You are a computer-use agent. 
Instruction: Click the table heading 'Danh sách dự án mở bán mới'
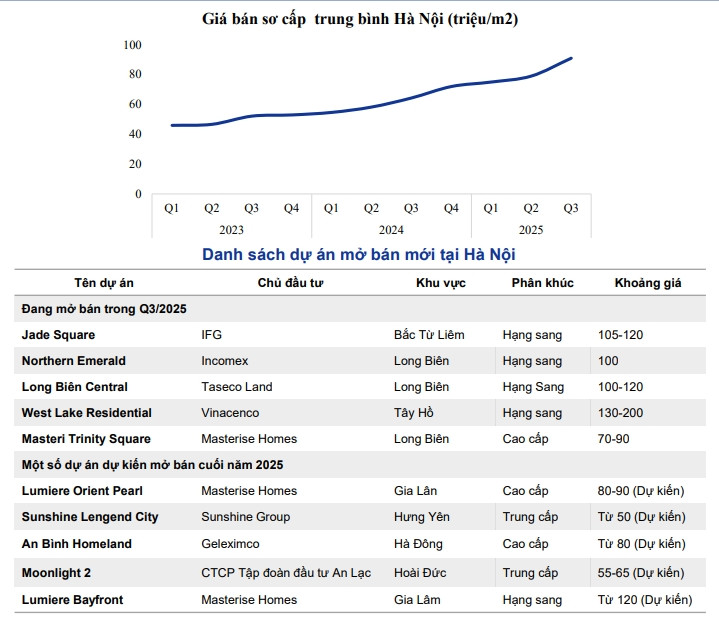coord(359,255)
